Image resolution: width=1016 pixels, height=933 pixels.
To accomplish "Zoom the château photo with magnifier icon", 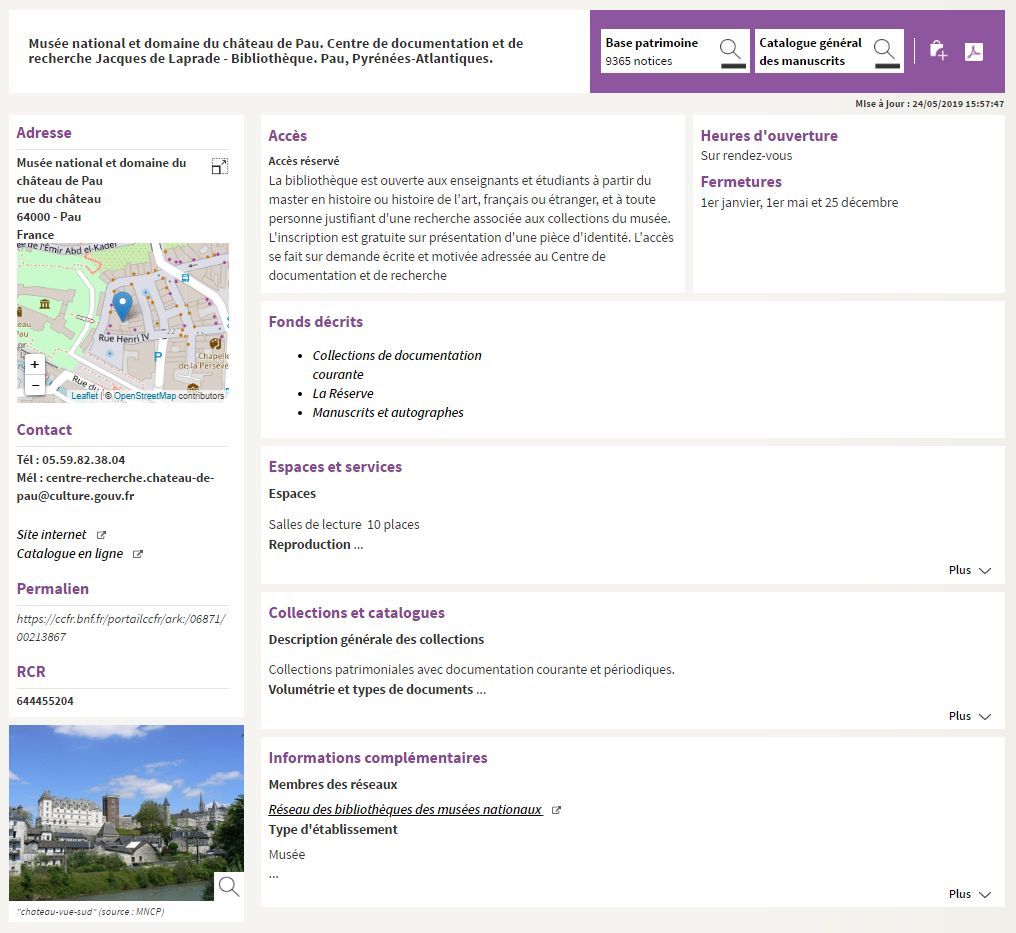I will [229, 886].
